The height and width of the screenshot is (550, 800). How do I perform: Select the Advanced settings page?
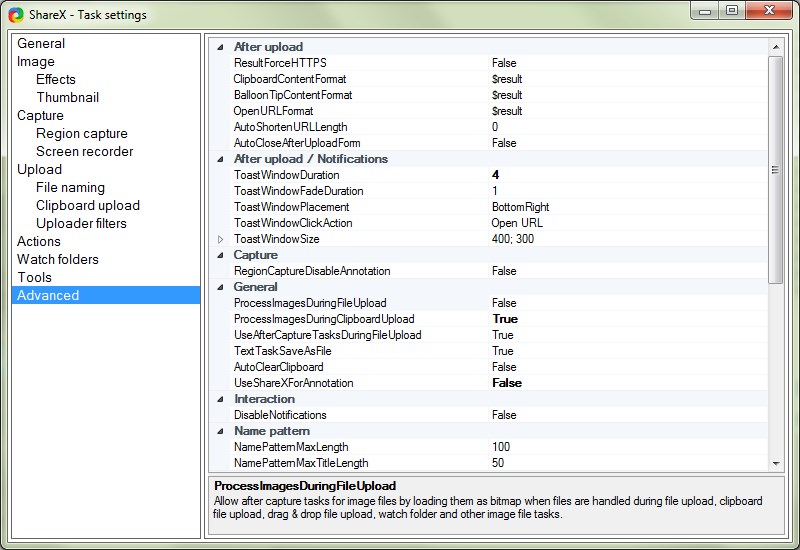pos(106,295)
